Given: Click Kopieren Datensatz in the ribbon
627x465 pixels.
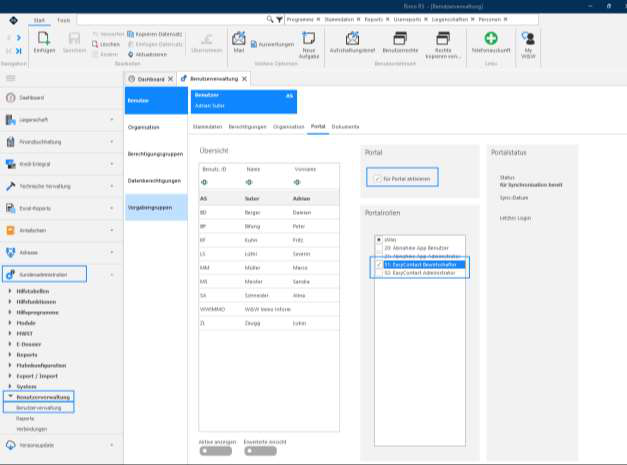Looking at the screenshot, I should pyautogui.click(x=155, y=34).
